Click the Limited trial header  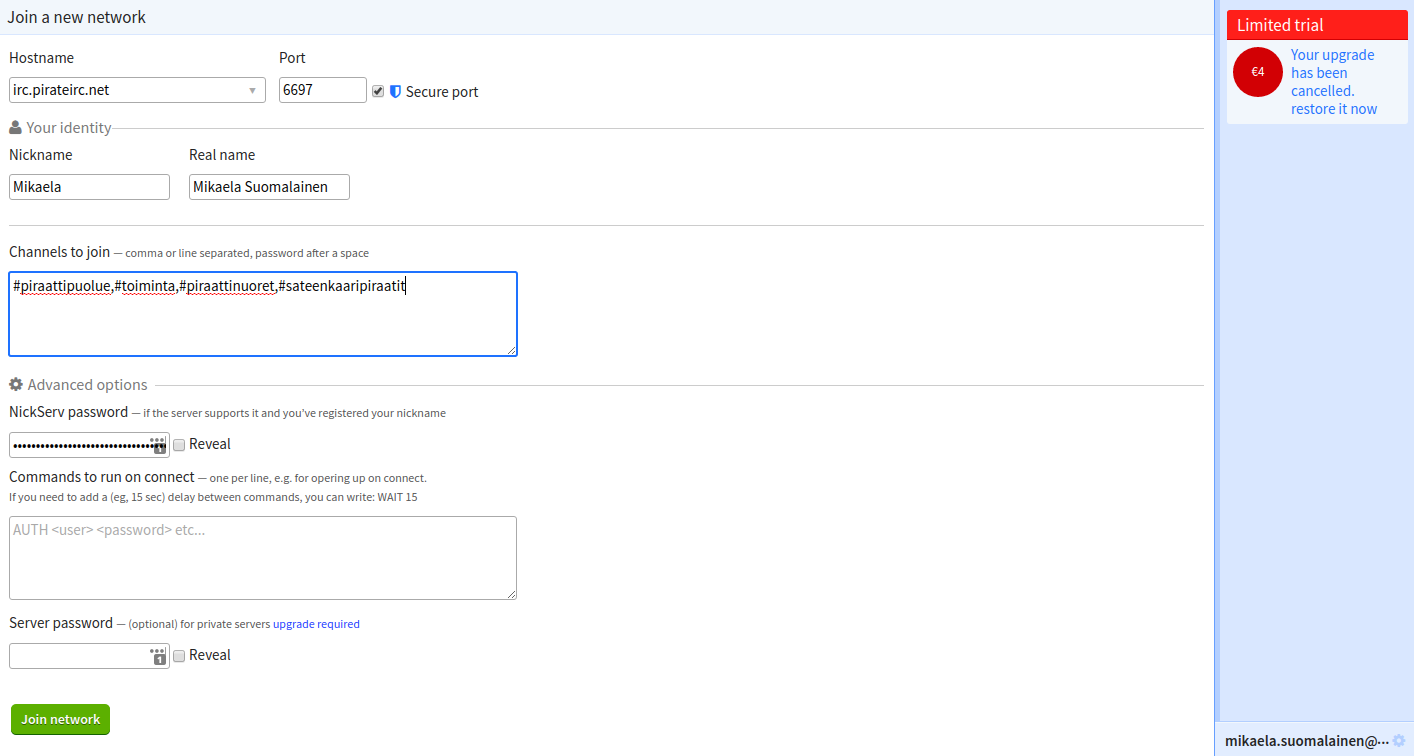pyautogui.click(x=1316, y=25)
